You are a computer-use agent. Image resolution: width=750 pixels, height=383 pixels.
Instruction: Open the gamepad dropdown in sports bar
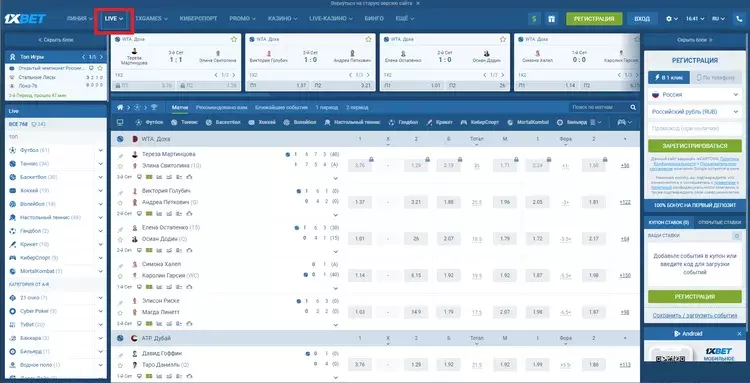[x=625, y=122]
